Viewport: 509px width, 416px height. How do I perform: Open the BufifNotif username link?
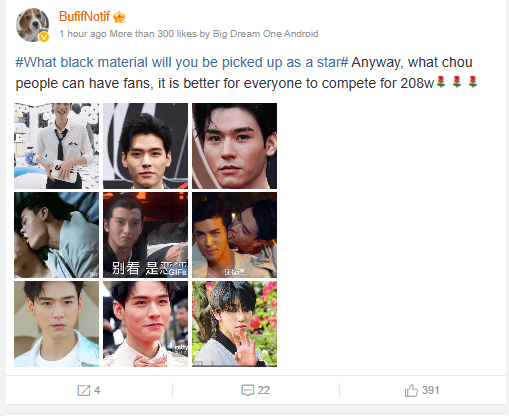[84, 16]
